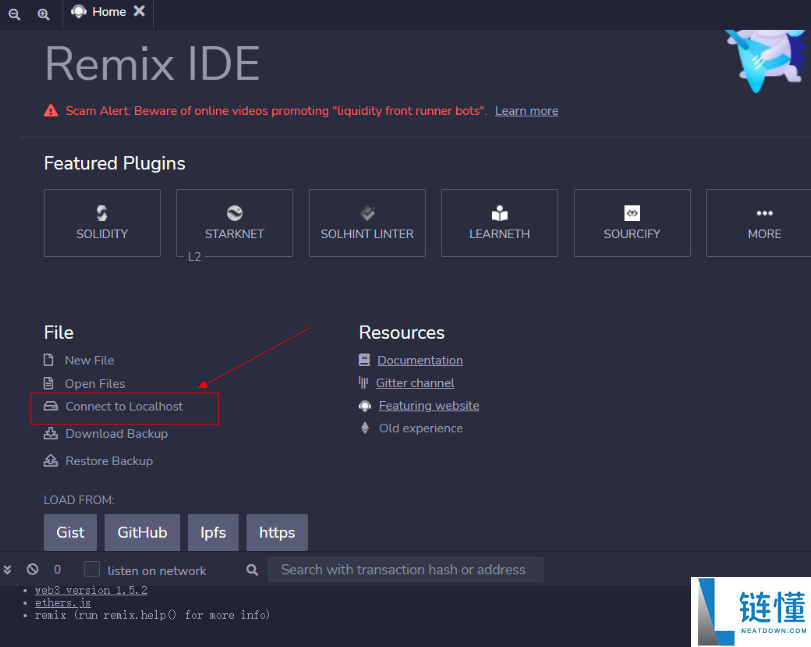Select Connect to Localhost
Image resolution: width=811 pixels, height=647 pixels.
pyautogui.click(x=124, y=407)
